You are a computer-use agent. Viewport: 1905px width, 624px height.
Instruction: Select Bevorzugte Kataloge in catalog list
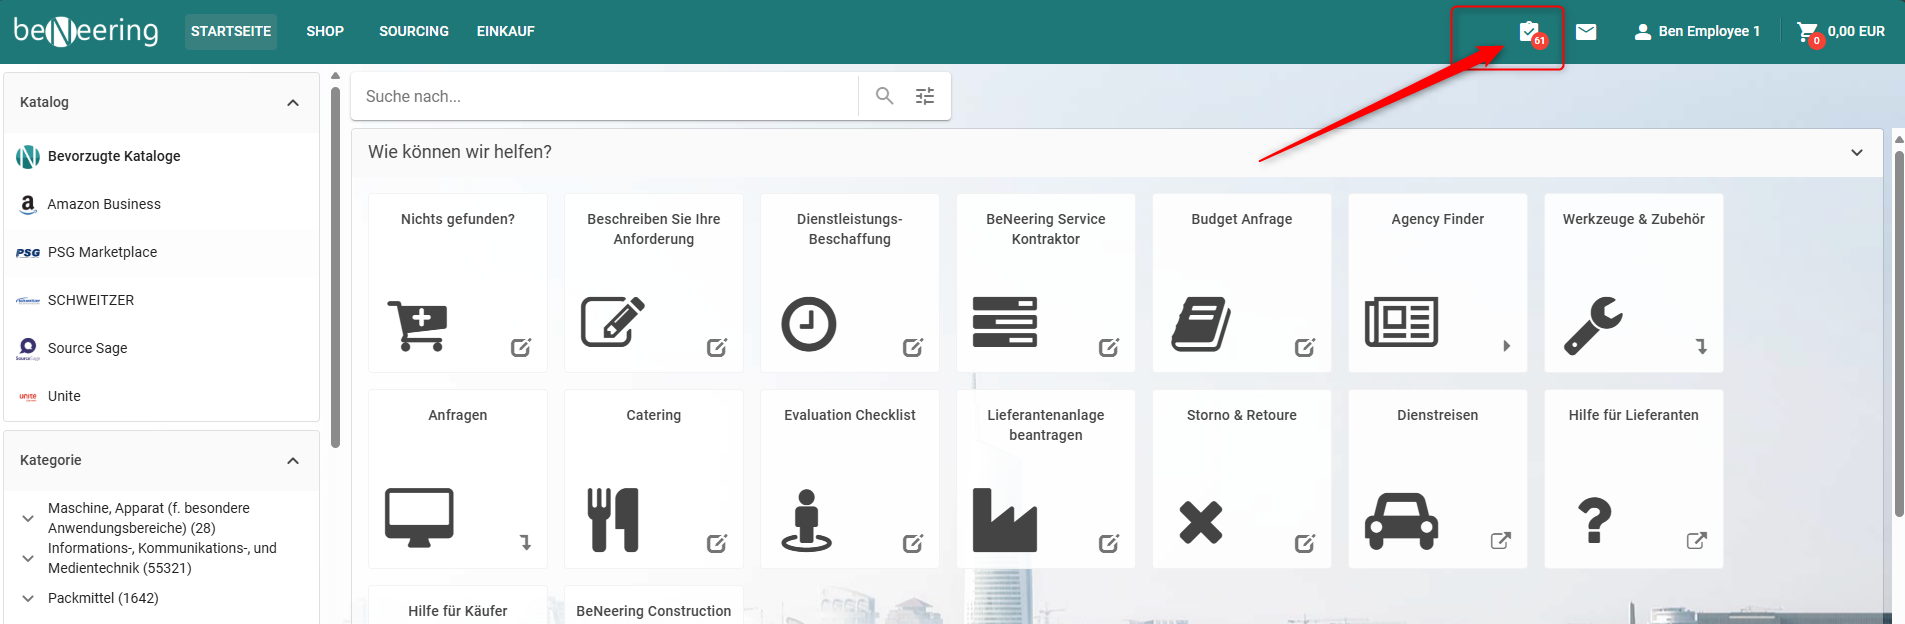(162, 156)
